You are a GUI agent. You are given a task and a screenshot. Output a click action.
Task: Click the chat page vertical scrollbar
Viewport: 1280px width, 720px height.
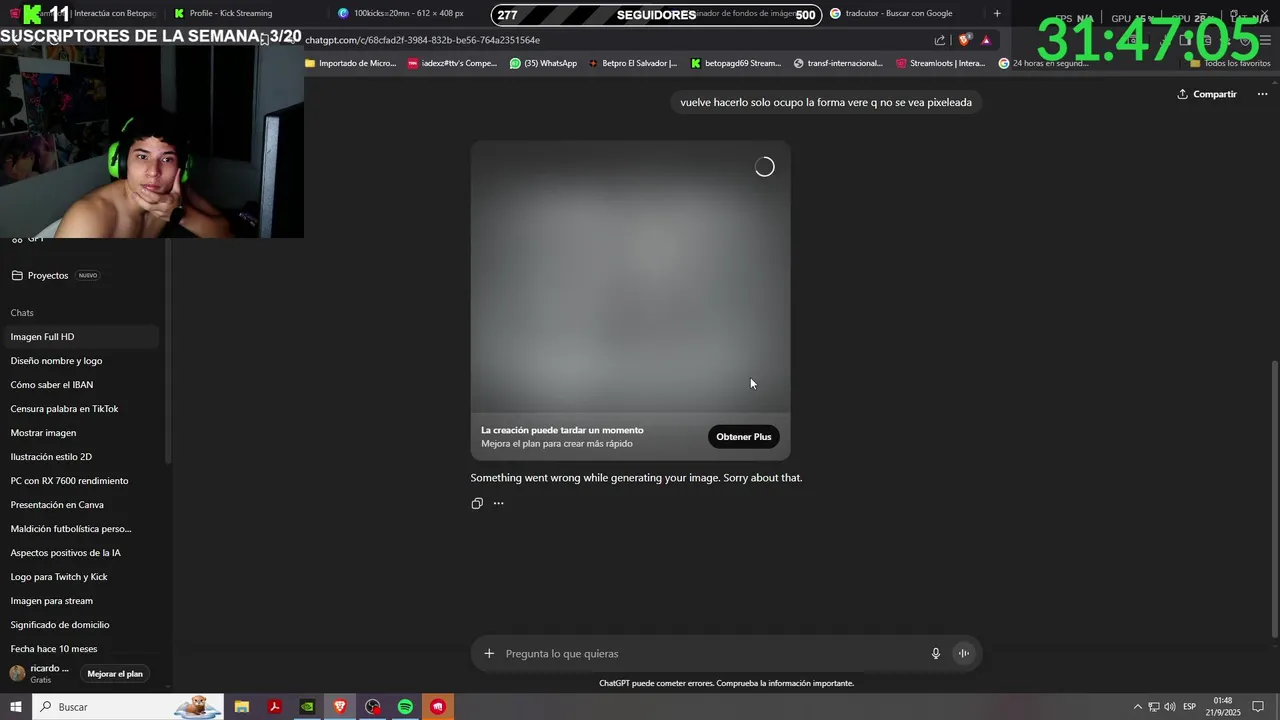1274,498
